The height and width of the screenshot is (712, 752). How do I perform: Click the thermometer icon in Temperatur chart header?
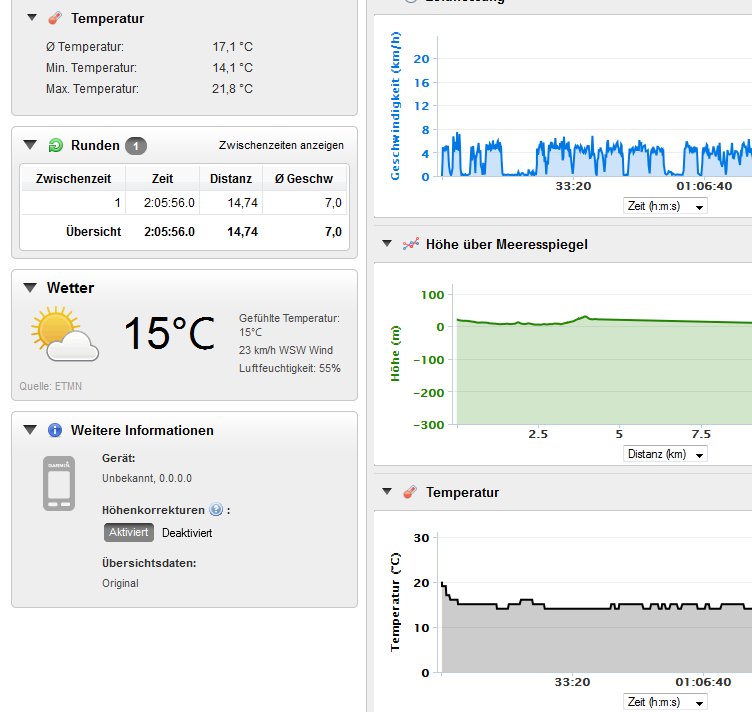(409, 493)
